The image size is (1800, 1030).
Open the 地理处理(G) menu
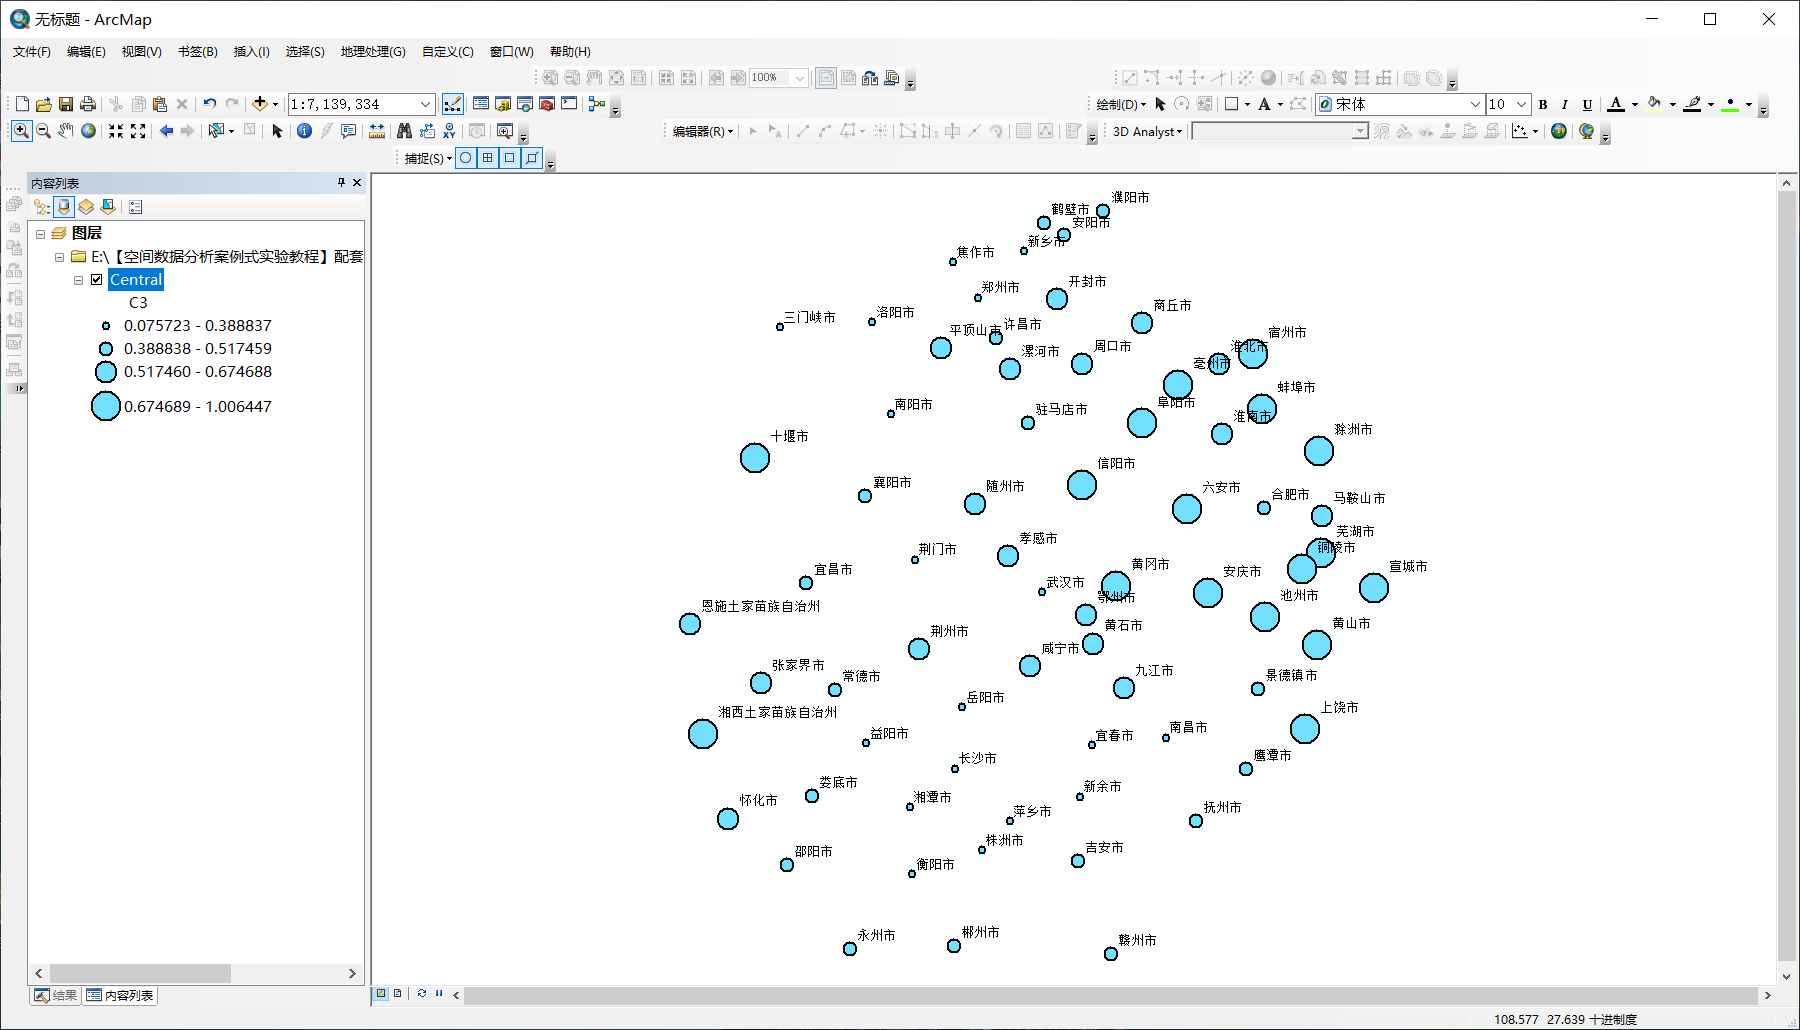tap(373, 52)
